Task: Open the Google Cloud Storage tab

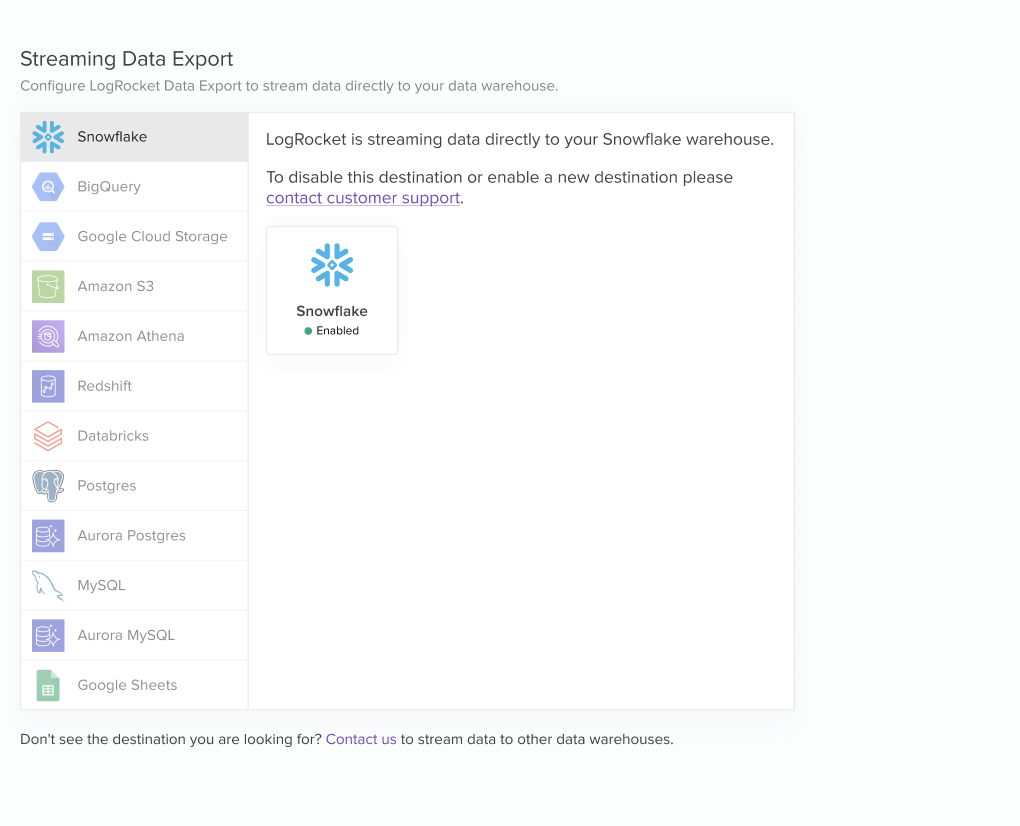Action: pos(135,237)
